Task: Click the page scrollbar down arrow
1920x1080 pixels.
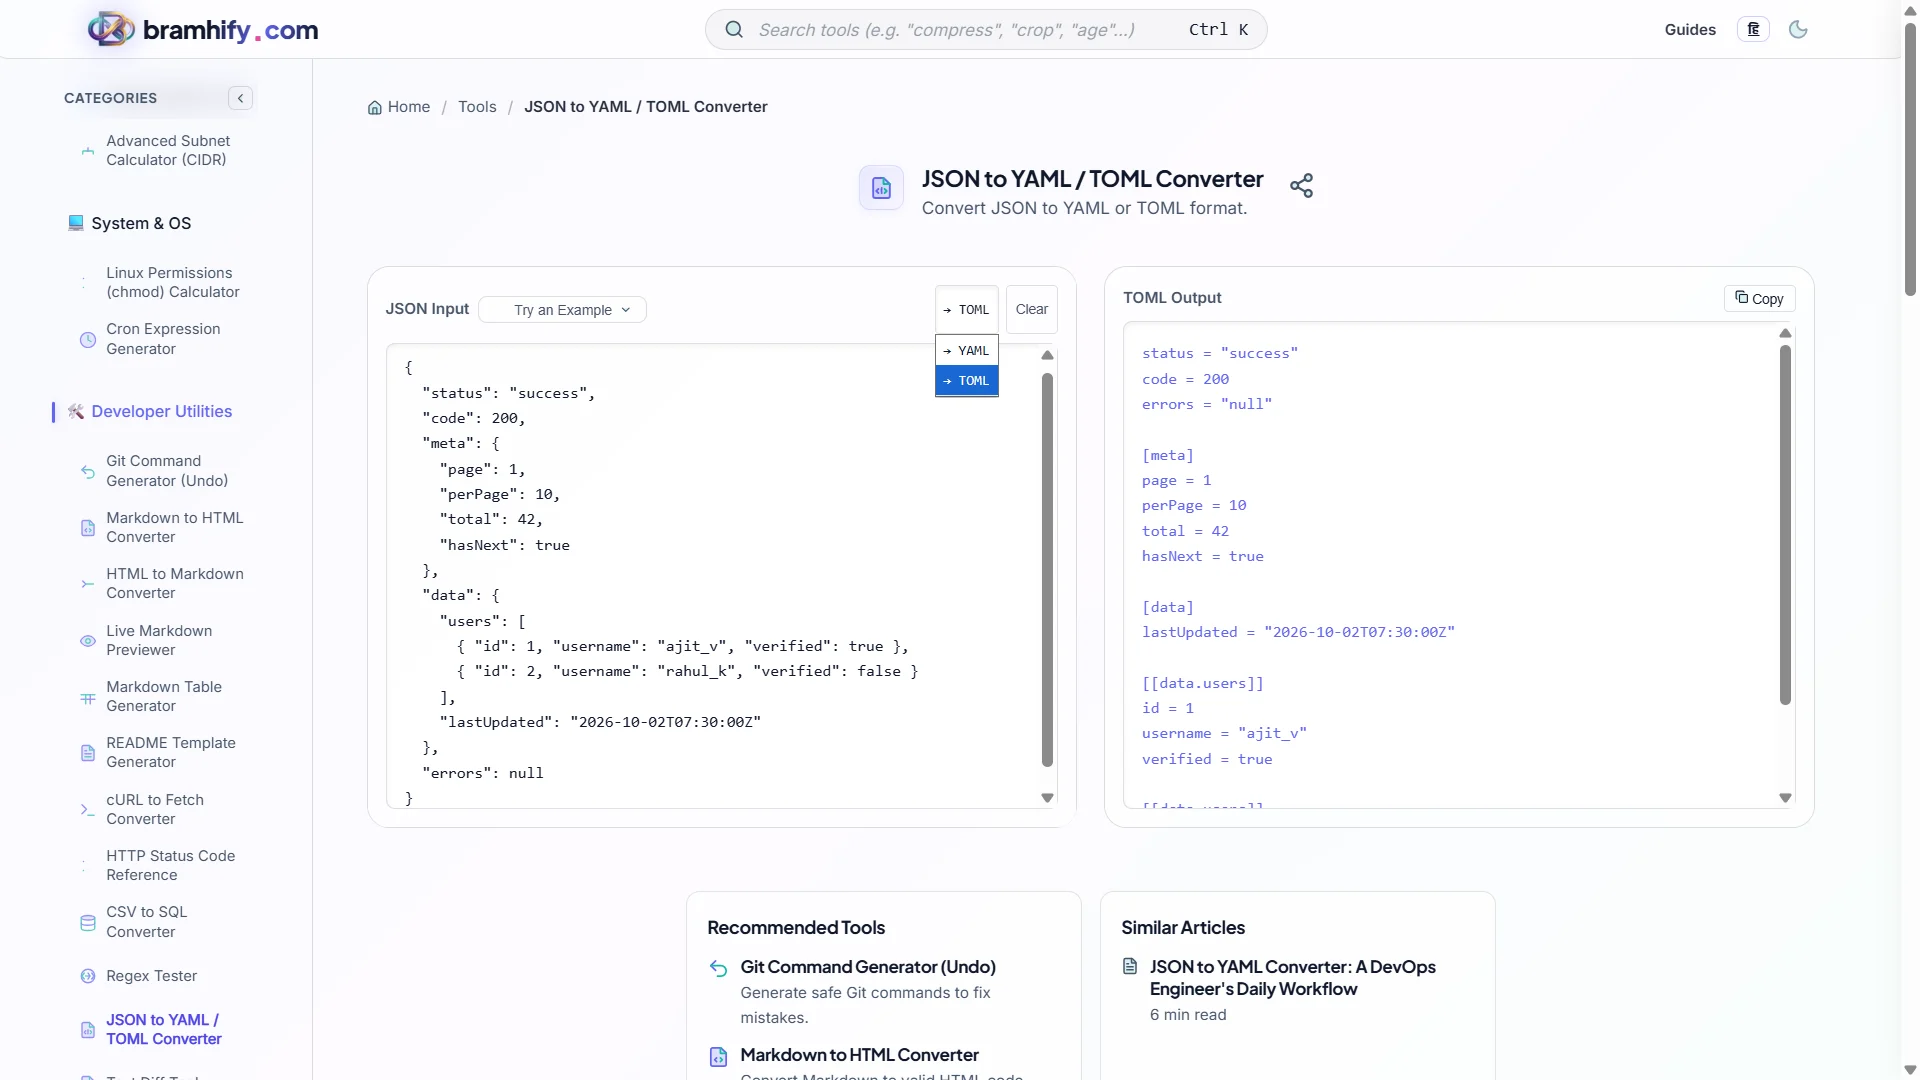Action: point(1910,1070)
